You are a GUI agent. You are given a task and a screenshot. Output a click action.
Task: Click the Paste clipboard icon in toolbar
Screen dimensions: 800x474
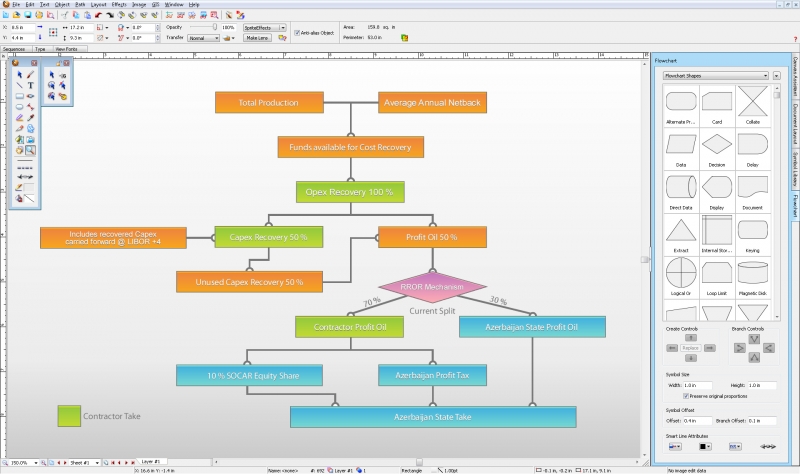point(87,15)
